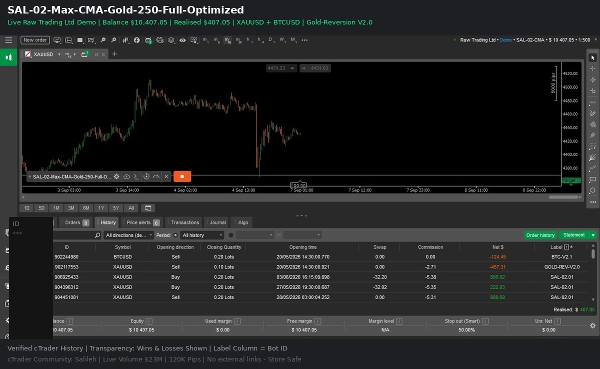The height and width of the screenshot is (369, 600).
Task: Open the go-to-date calendar icon
Action: tap(148, 208)
